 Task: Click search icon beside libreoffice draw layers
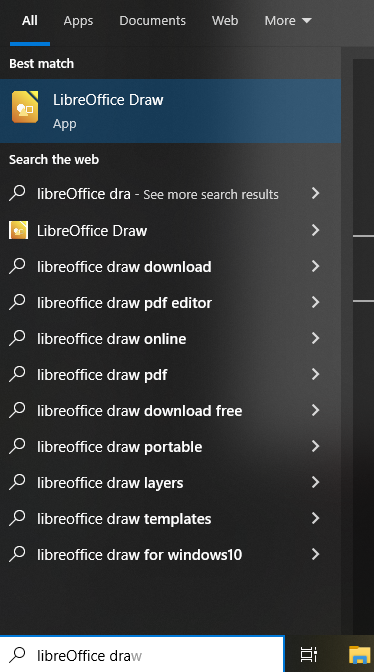[17, 482]
